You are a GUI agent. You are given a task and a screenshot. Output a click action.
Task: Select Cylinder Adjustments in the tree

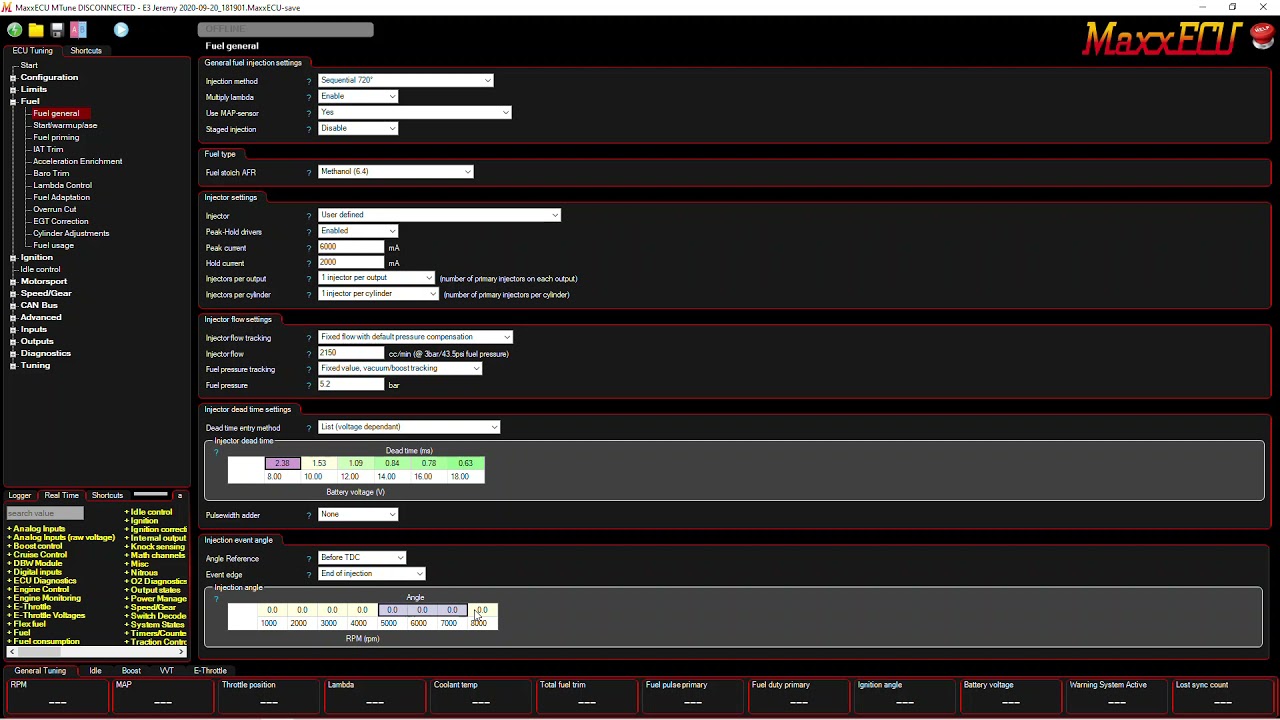71,234
